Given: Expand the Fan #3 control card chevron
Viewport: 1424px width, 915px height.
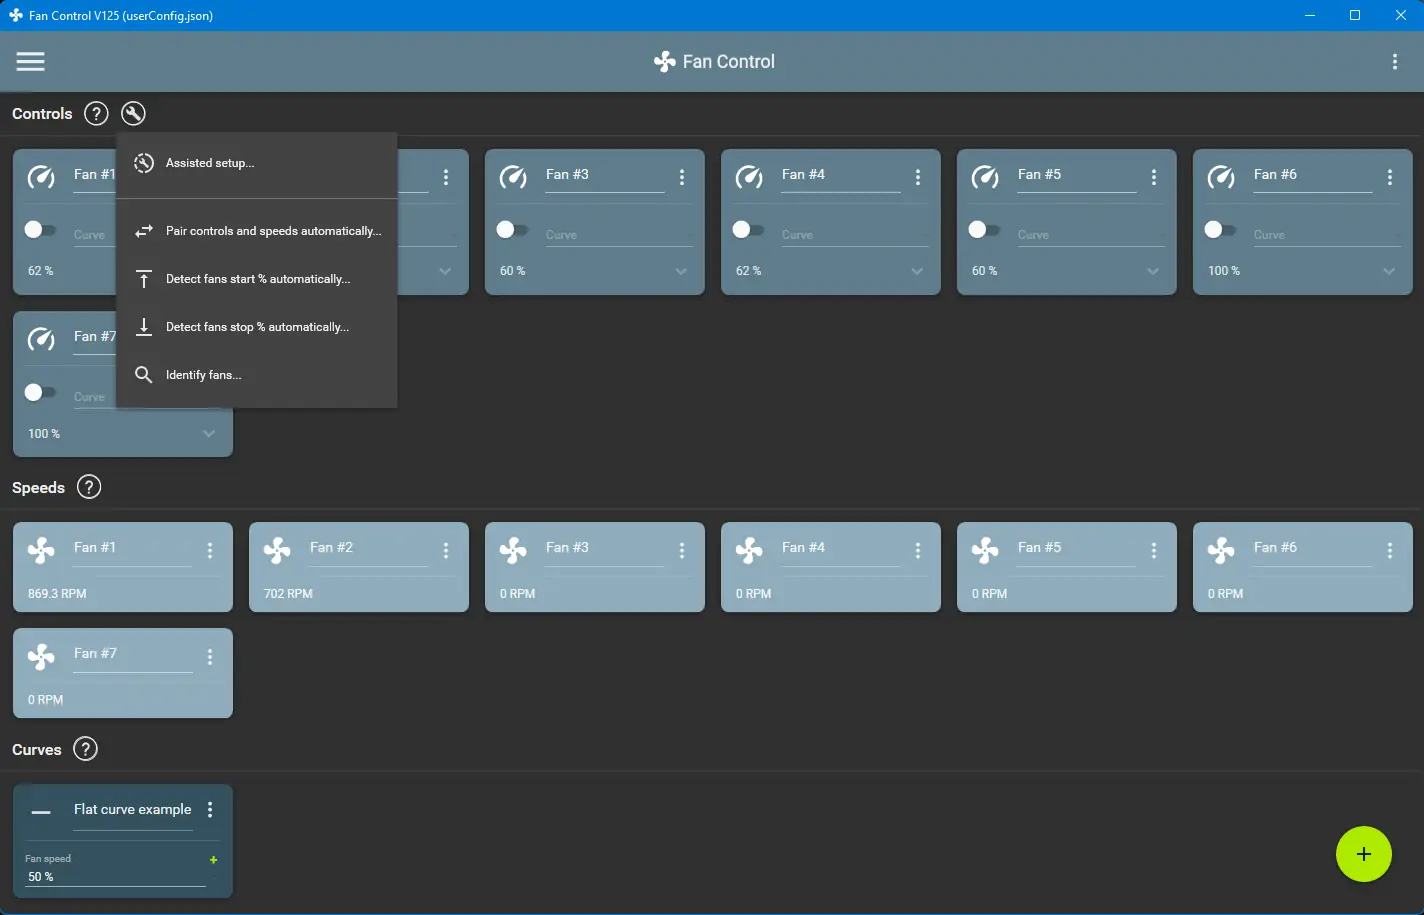Looking at the screenshot, I should (x=681, y=271).
